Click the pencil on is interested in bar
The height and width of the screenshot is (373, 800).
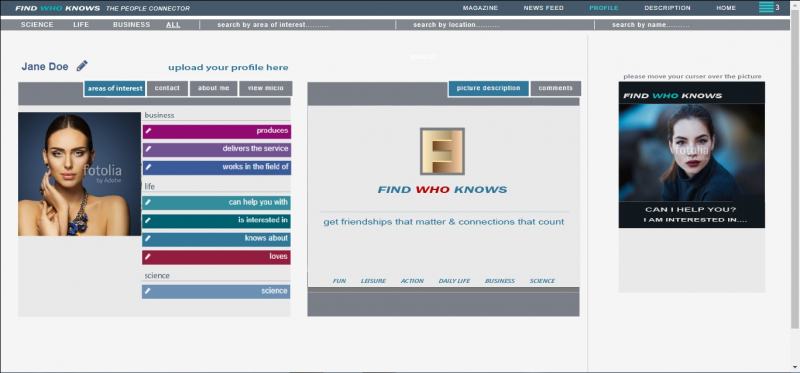148,220
